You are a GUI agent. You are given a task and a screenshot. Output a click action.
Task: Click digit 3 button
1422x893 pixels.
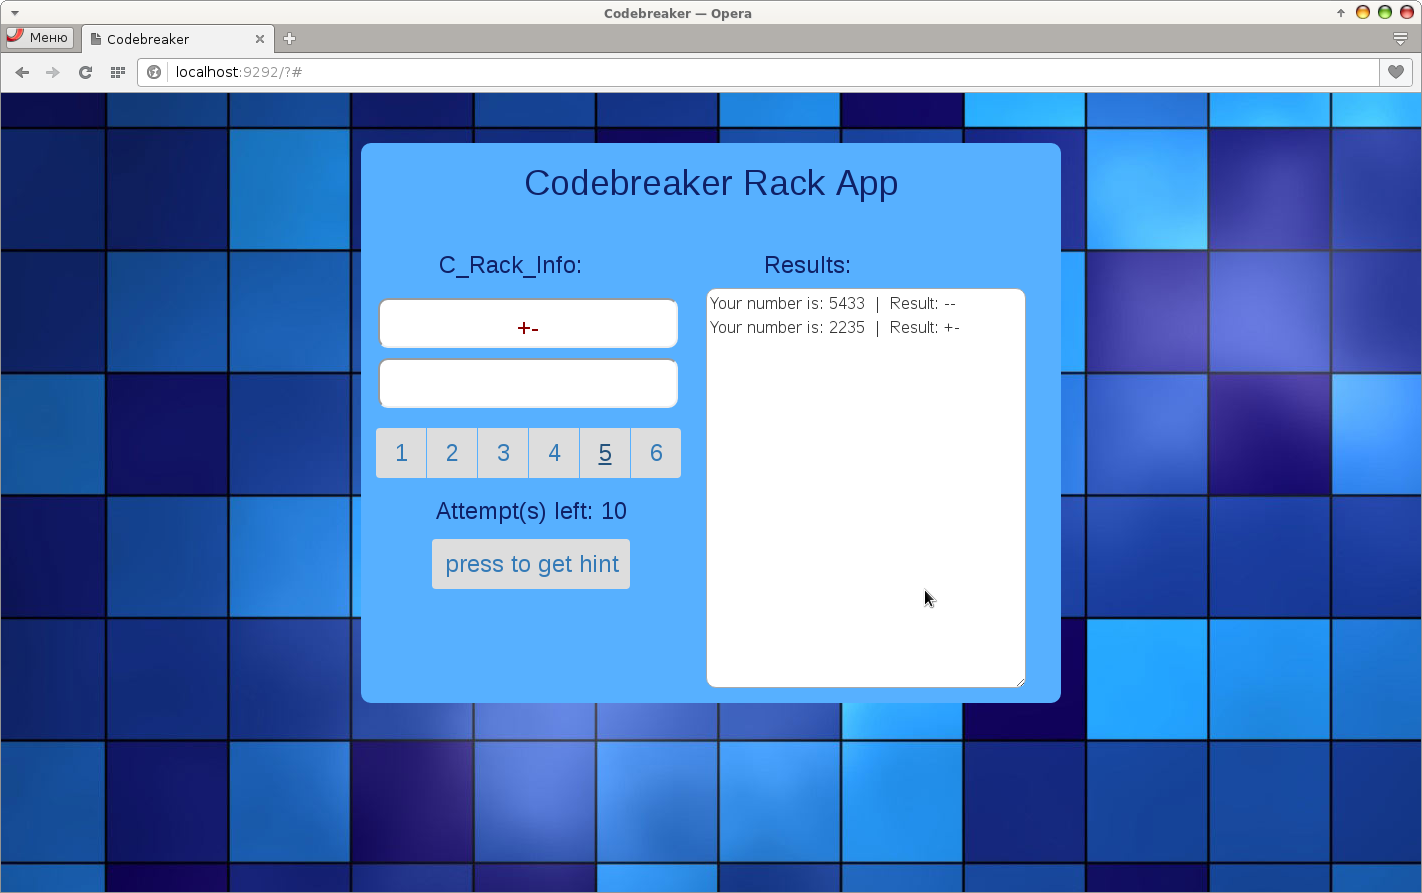tap(503, 453)
